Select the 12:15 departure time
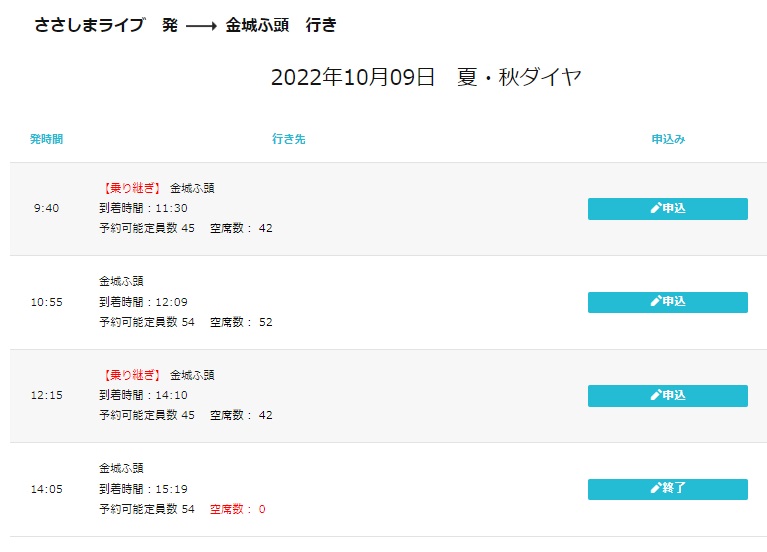Screen dimensions: 767x552 click(x=46, y=395)
